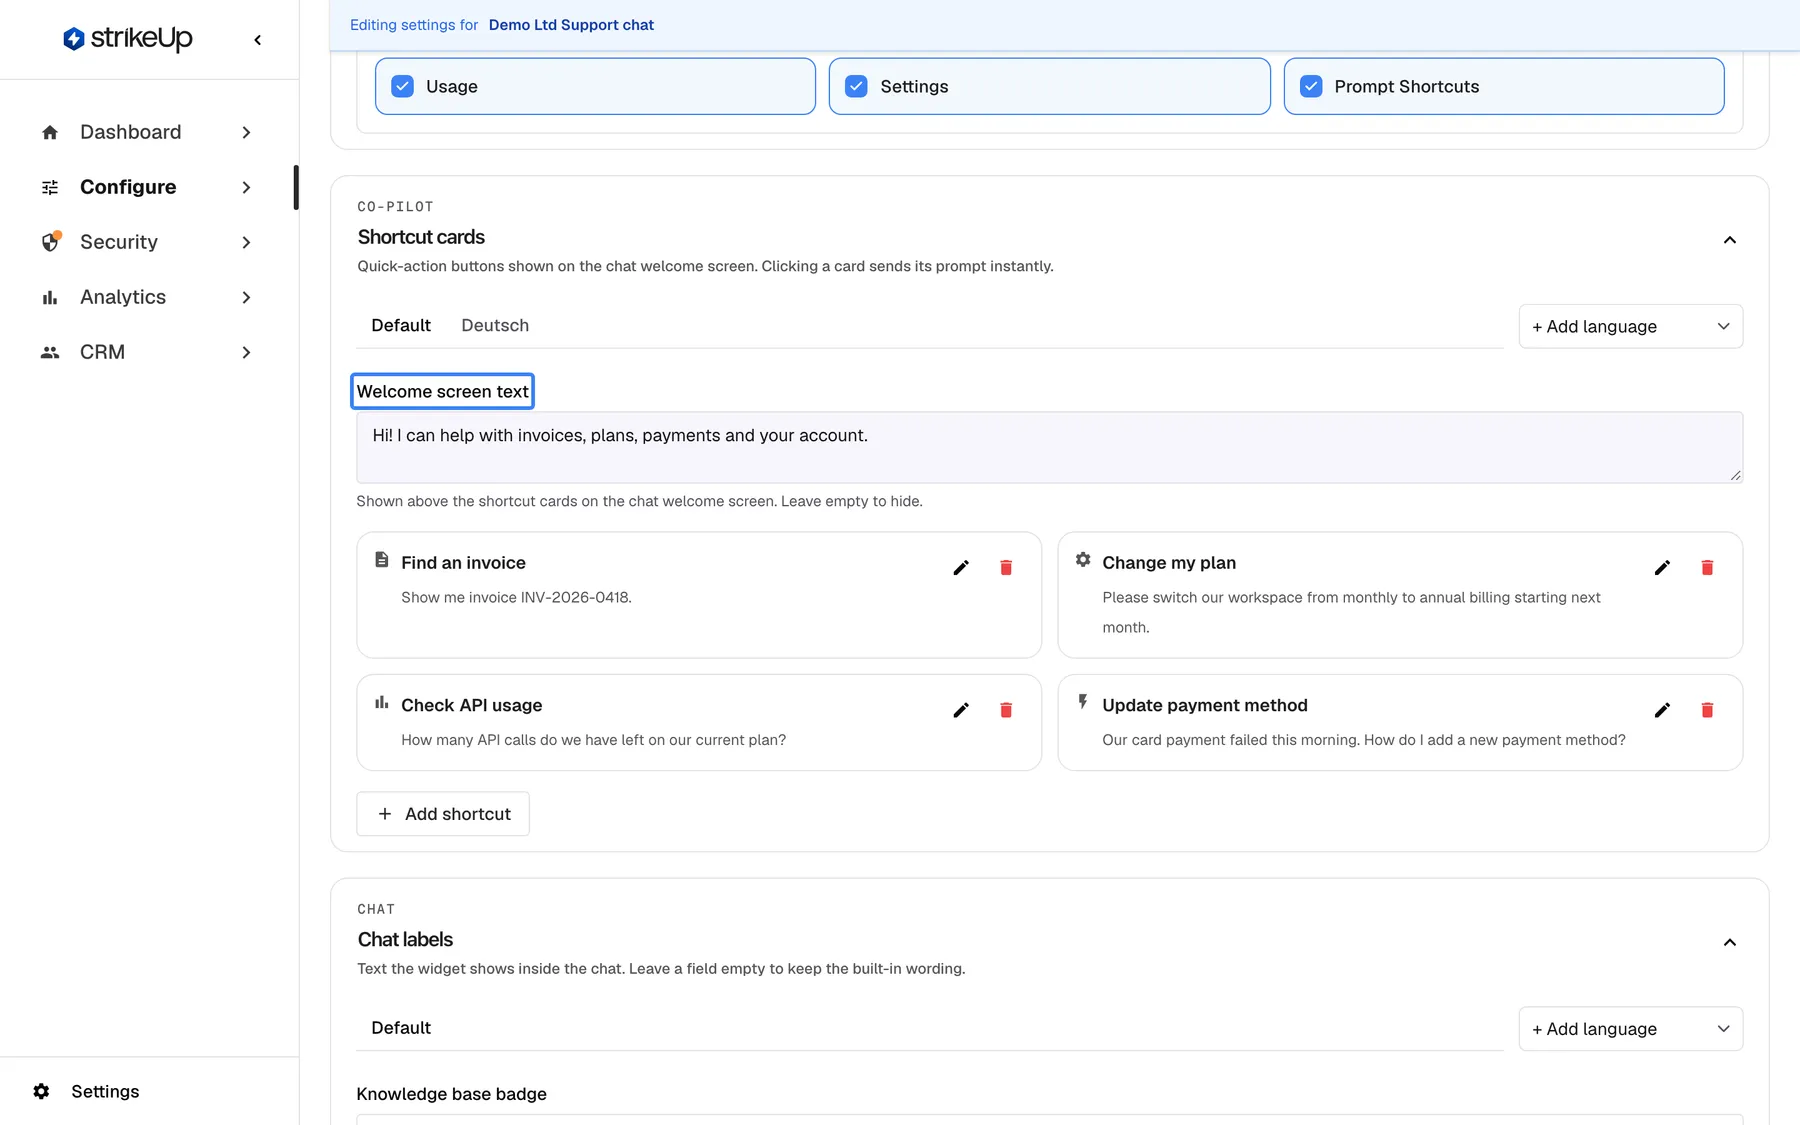
Task: Click the CRM people icon
Action: (50, 352)
